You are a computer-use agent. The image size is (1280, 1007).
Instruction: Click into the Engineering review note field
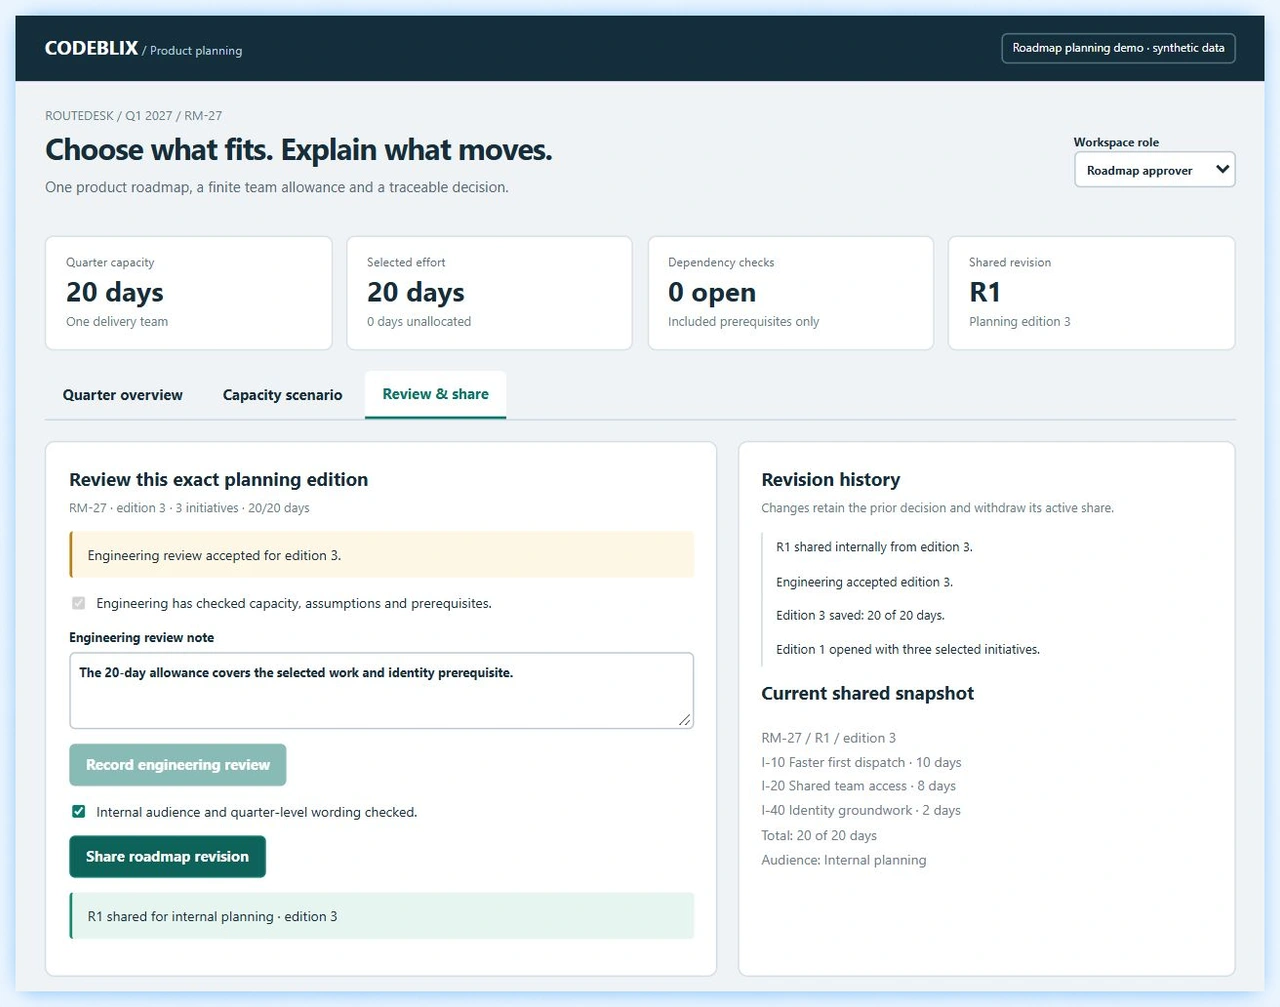pyautogui.click(x=381, y=691)
